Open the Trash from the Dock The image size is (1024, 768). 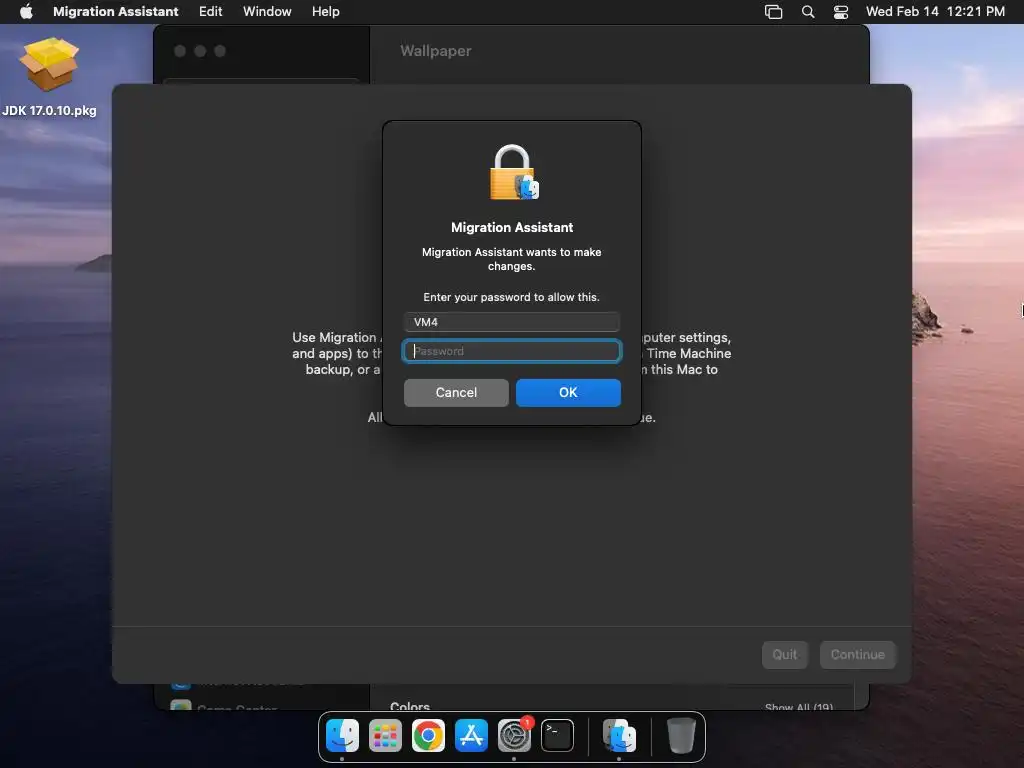pyautogui.click(x=681, y=735)
